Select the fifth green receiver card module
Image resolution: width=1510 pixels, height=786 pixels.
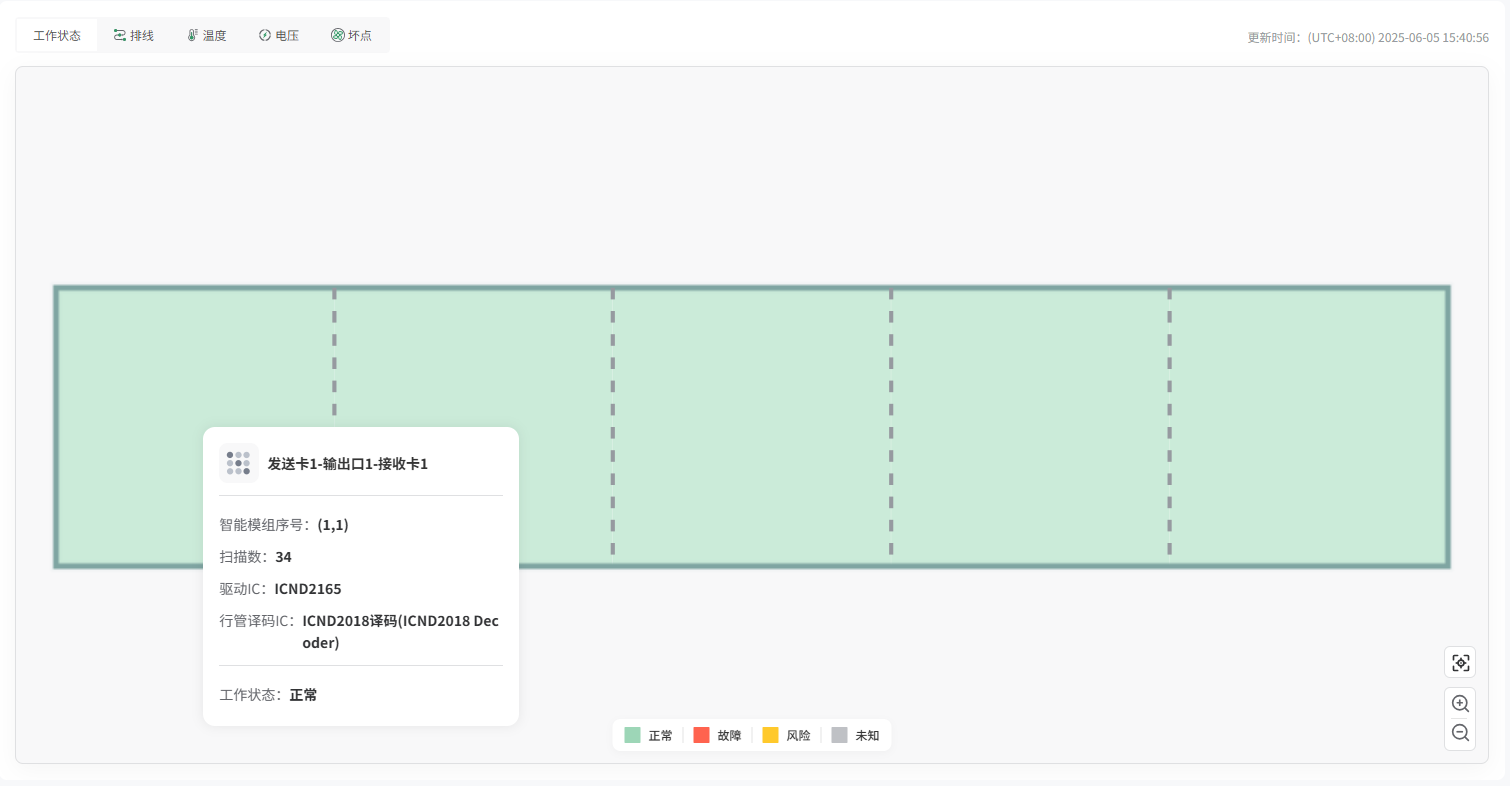1309,428
